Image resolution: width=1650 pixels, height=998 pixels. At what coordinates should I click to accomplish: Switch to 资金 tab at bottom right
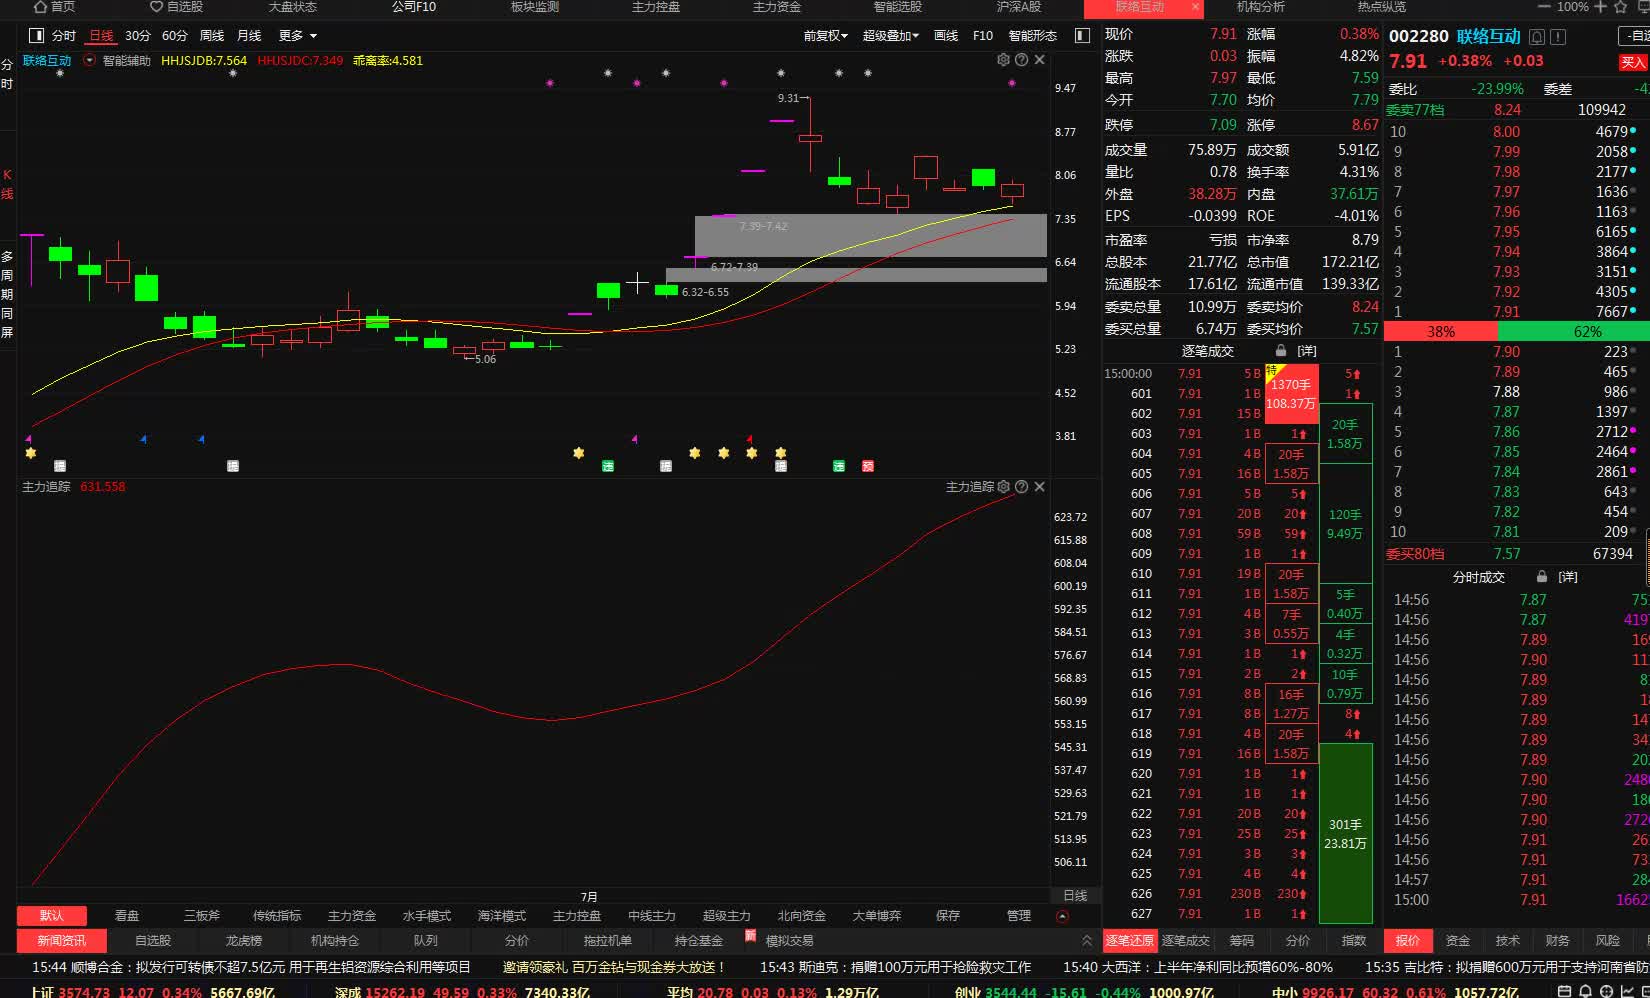pyautogui.click(x=1458, y=941)
